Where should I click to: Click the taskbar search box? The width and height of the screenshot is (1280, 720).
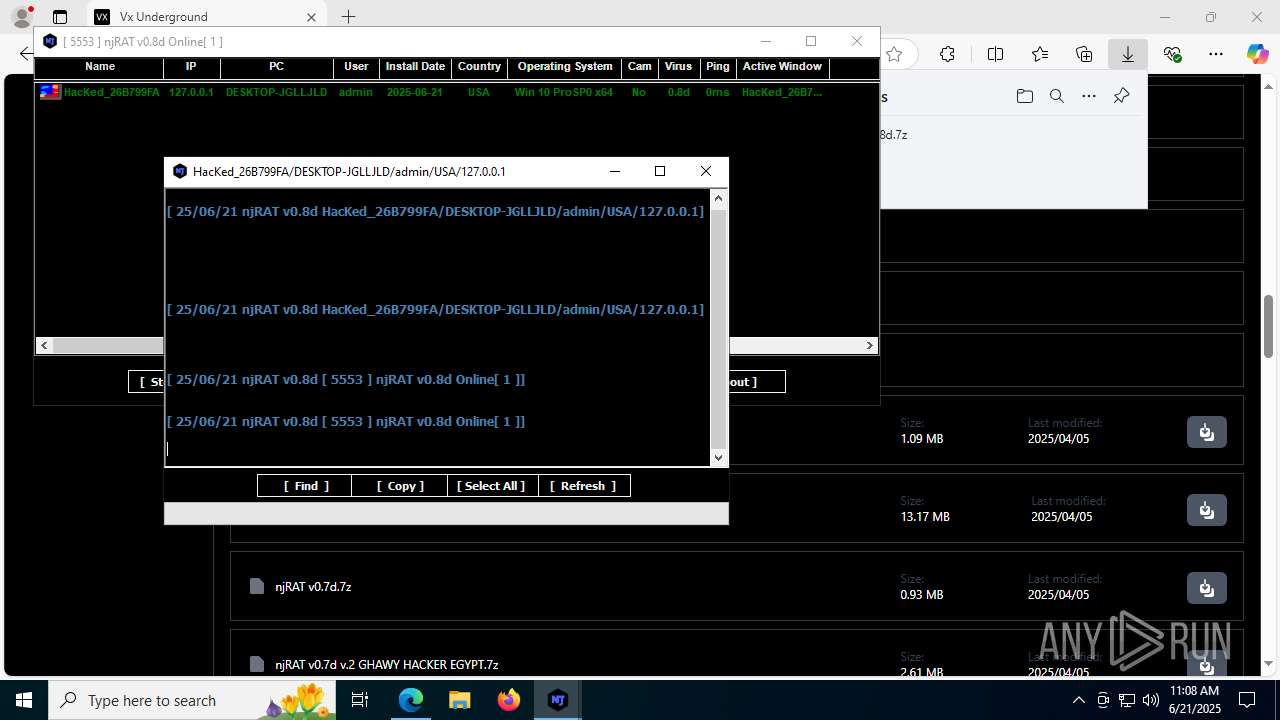point(191,700)
